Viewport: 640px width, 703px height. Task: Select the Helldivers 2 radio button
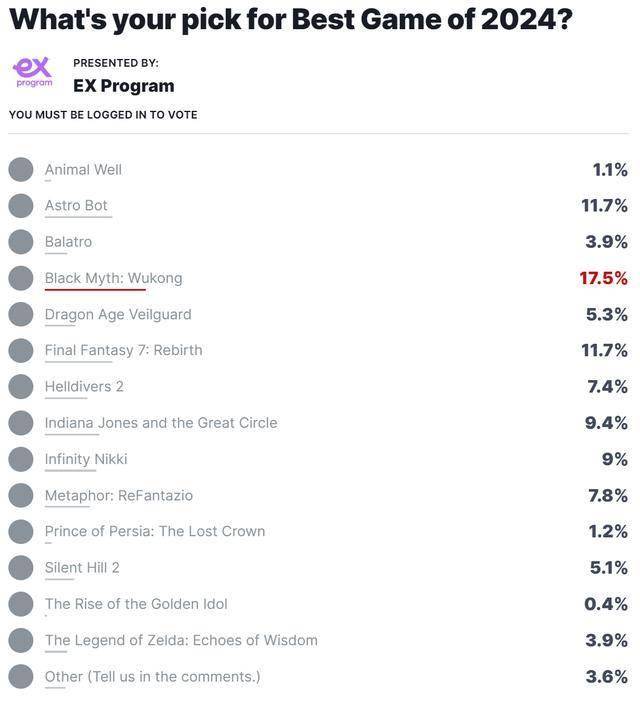tap(21, 386)
